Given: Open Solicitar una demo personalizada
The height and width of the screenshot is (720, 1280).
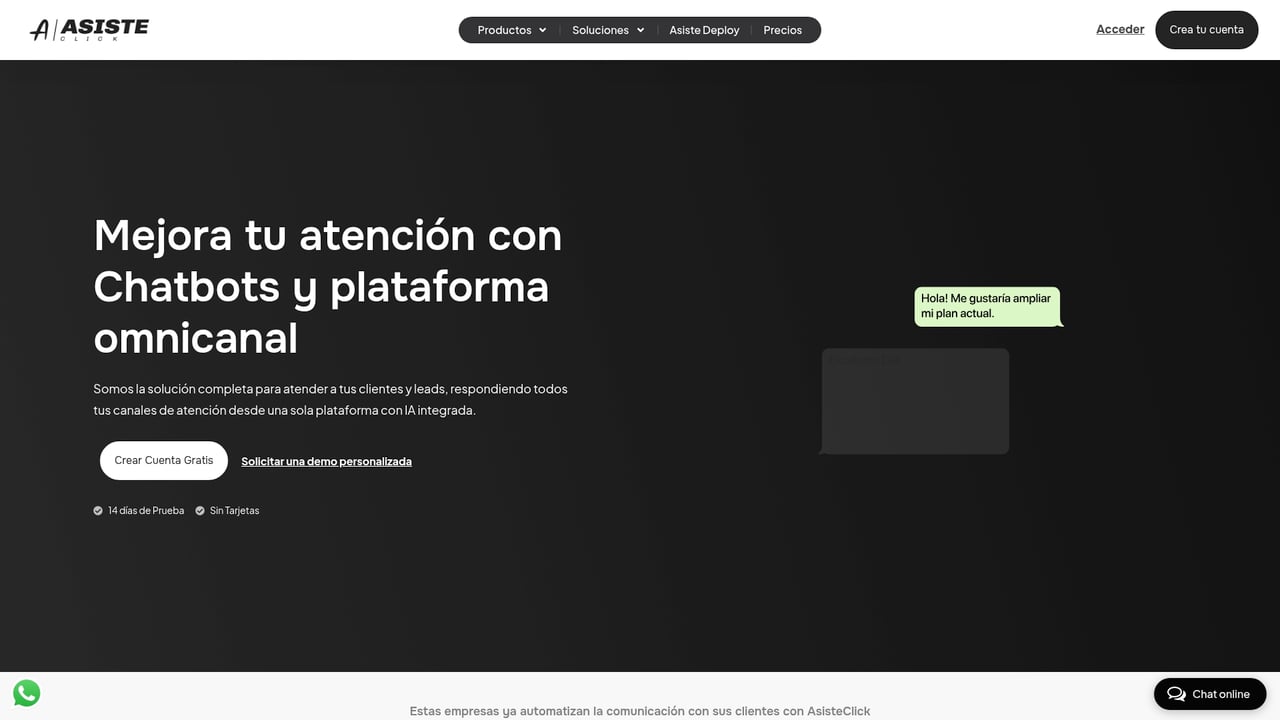Looking at the screenshot, I should pos(326,461).
